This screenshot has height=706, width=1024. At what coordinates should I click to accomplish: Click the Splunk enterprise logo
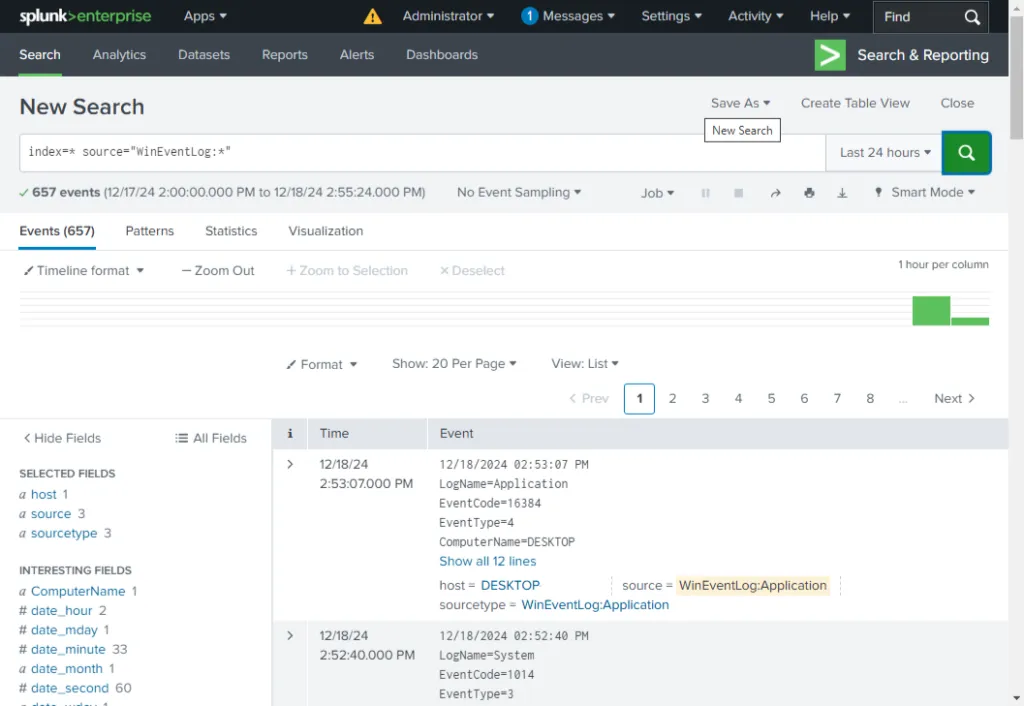[85, 16]
